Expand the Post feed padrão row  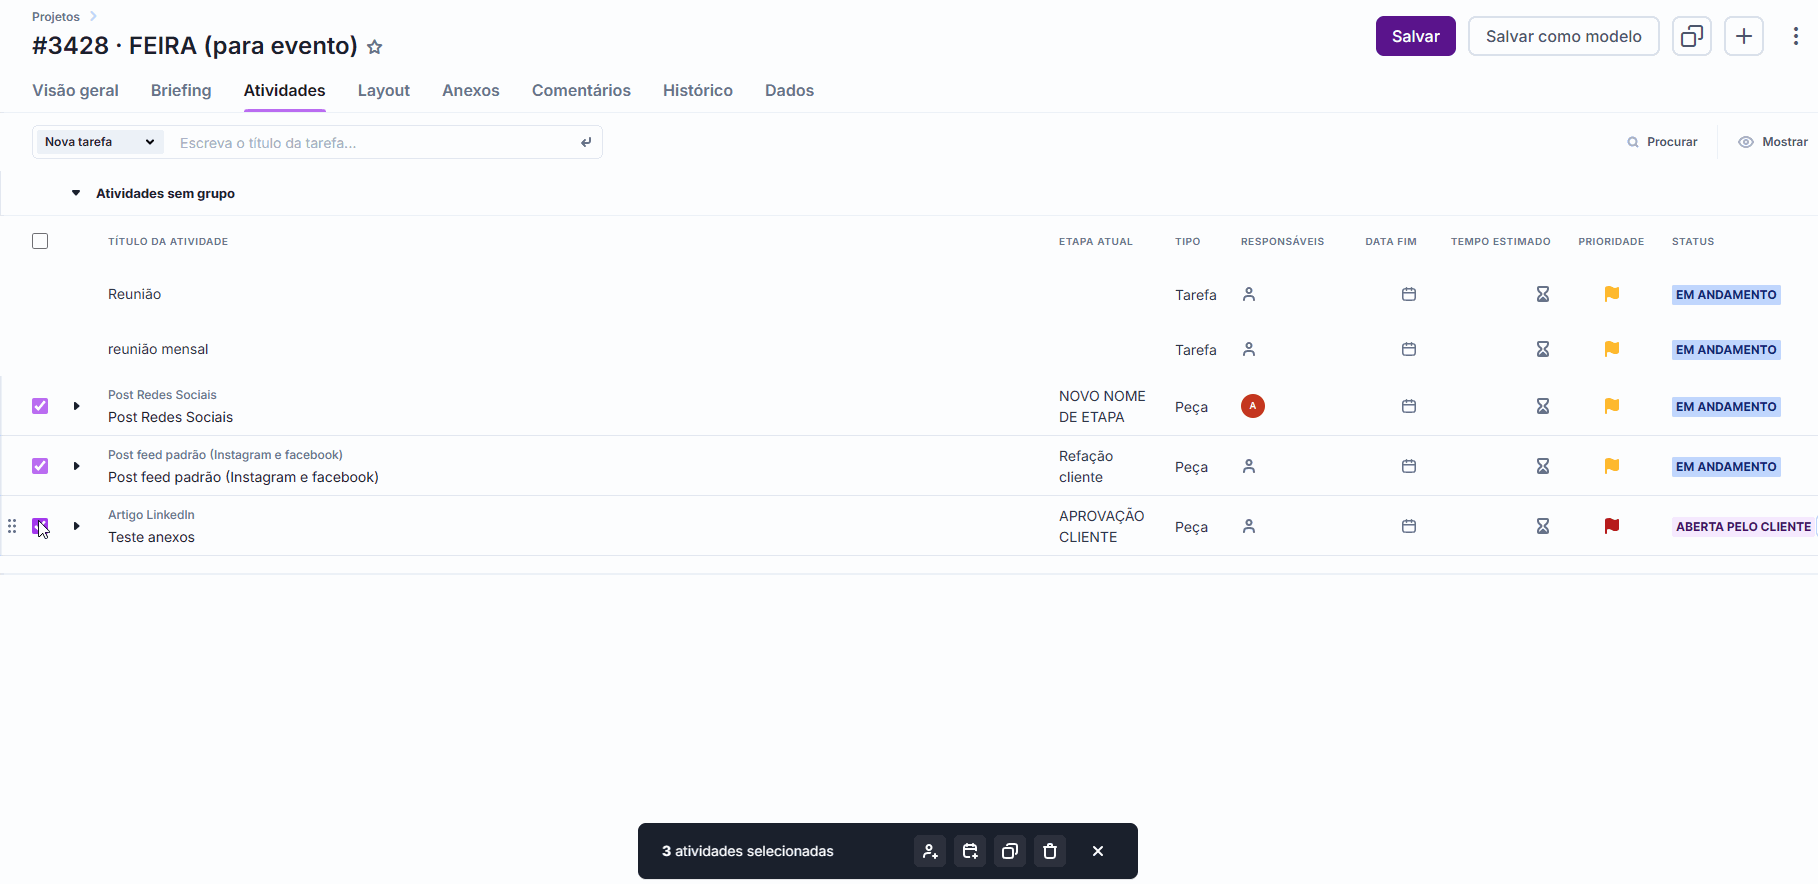coord(76,466)
